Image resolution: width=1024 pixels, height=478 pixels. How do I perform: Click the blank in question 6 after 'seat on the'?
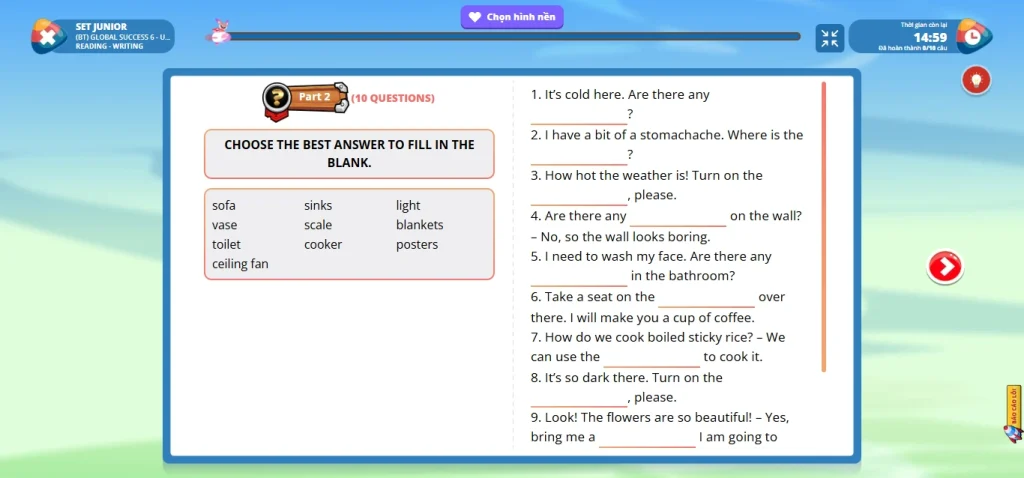707,298
